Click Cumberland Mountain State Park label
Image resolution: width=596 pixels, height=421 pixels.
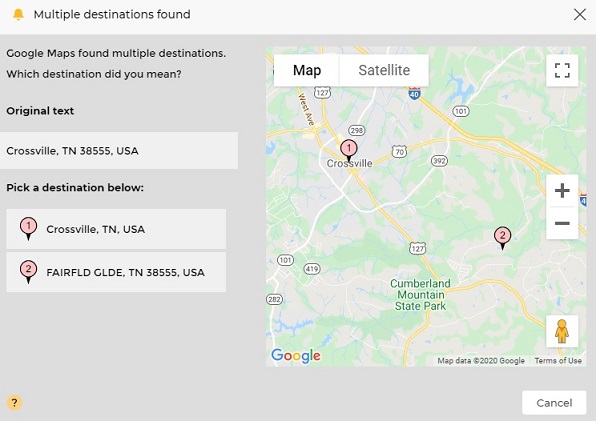[420, 294]
